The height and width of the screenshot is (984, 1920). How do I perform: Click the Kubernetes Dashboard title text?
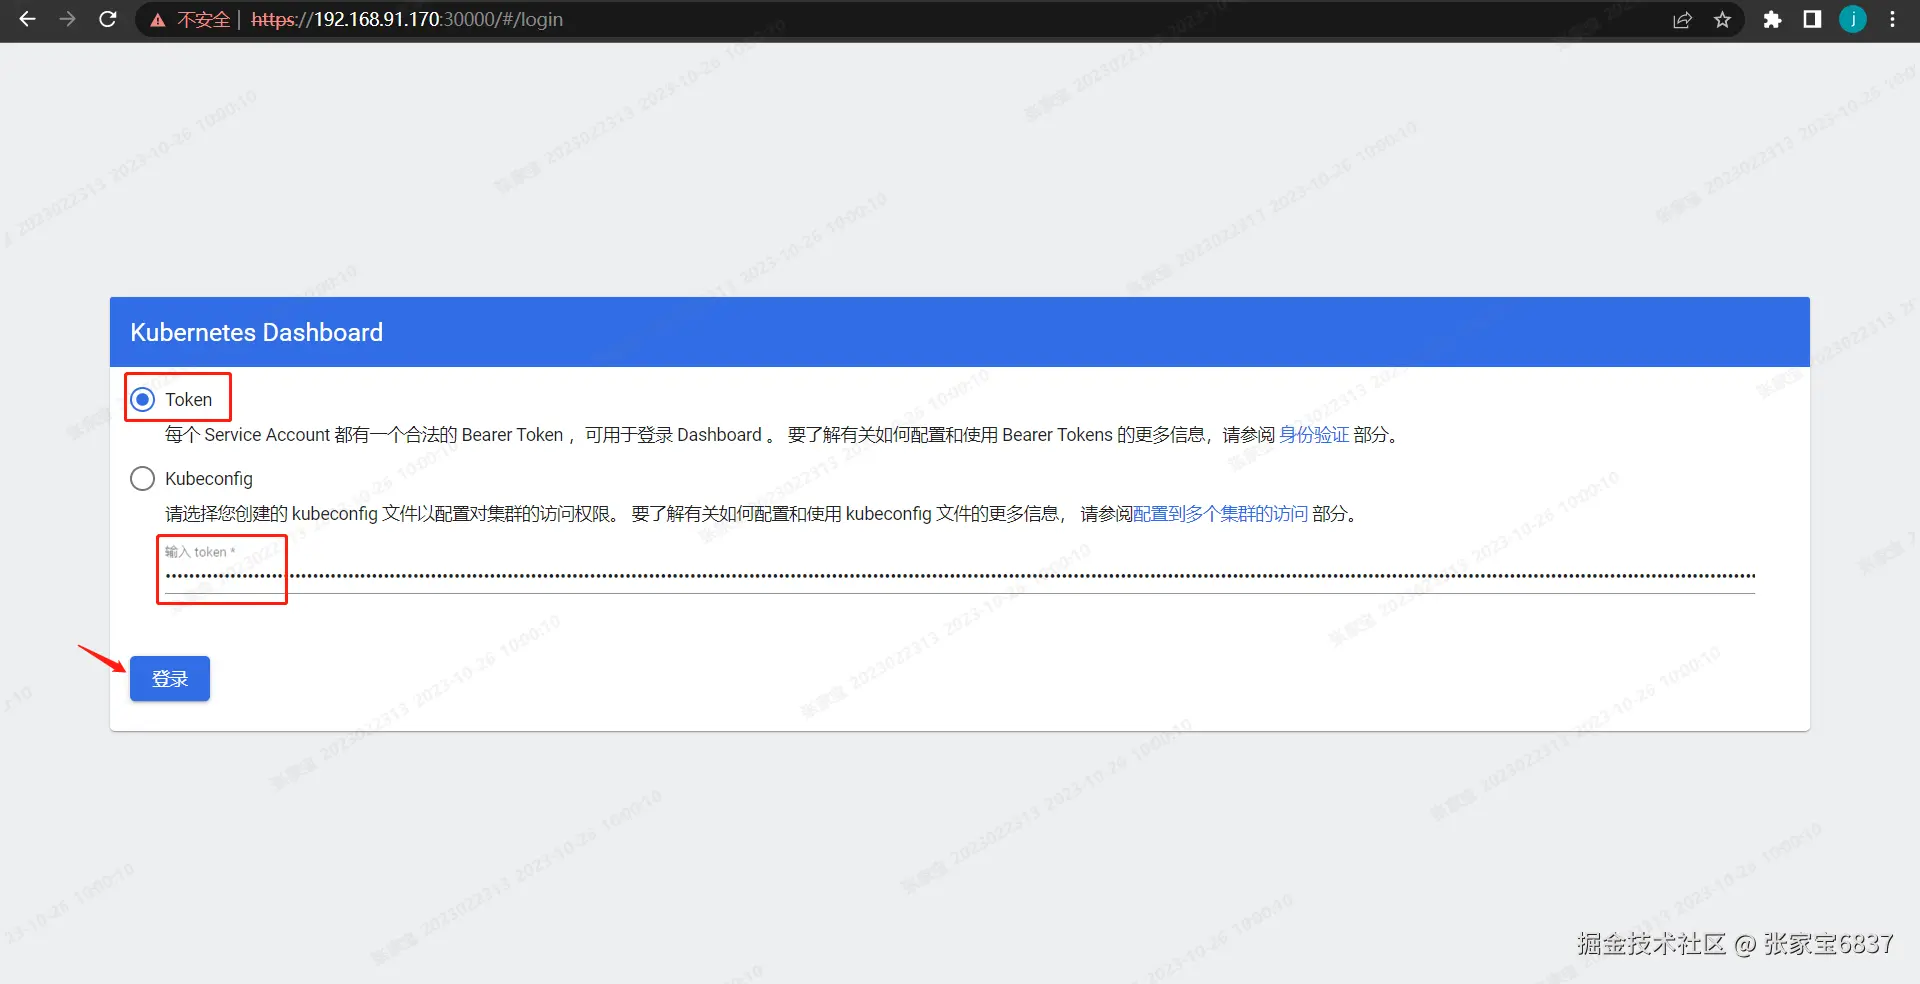pos(257,332)
